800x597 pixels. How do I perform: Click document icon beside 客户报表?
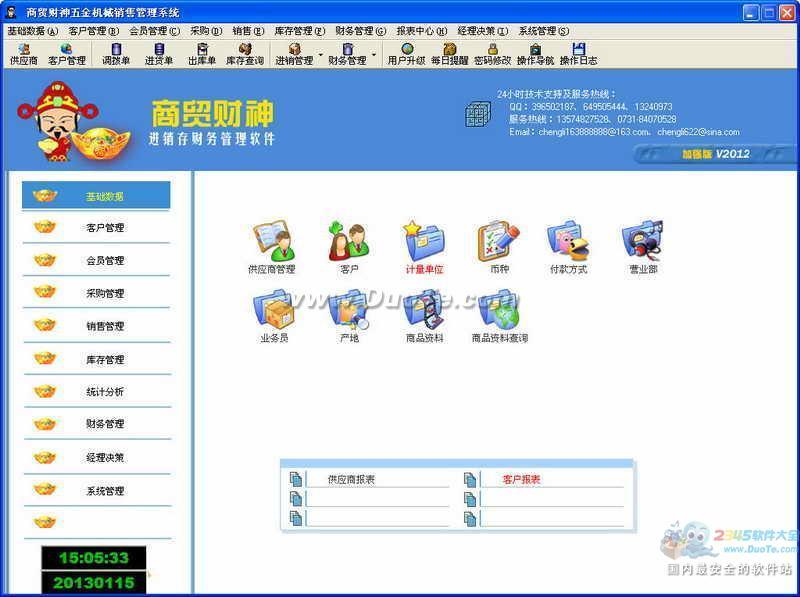point(470,480)
